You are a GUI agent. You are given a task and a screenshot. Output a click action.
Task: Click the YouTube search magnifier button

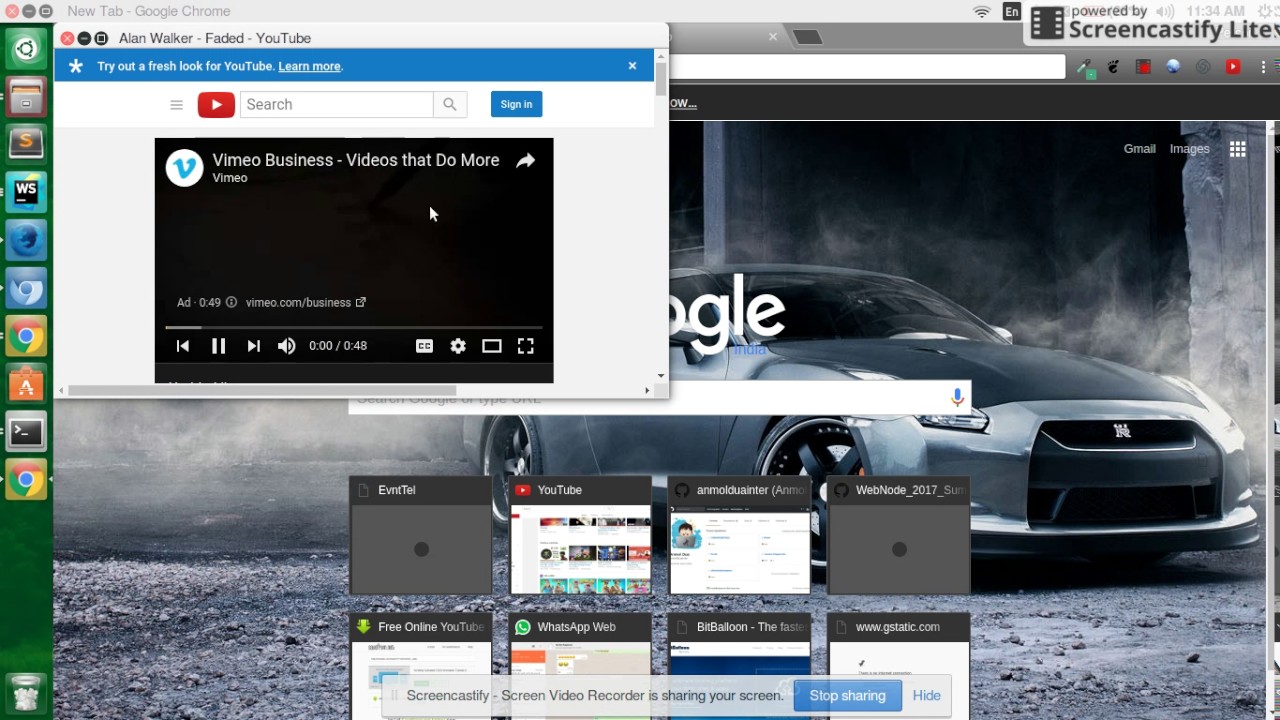(x=450, y=104)
